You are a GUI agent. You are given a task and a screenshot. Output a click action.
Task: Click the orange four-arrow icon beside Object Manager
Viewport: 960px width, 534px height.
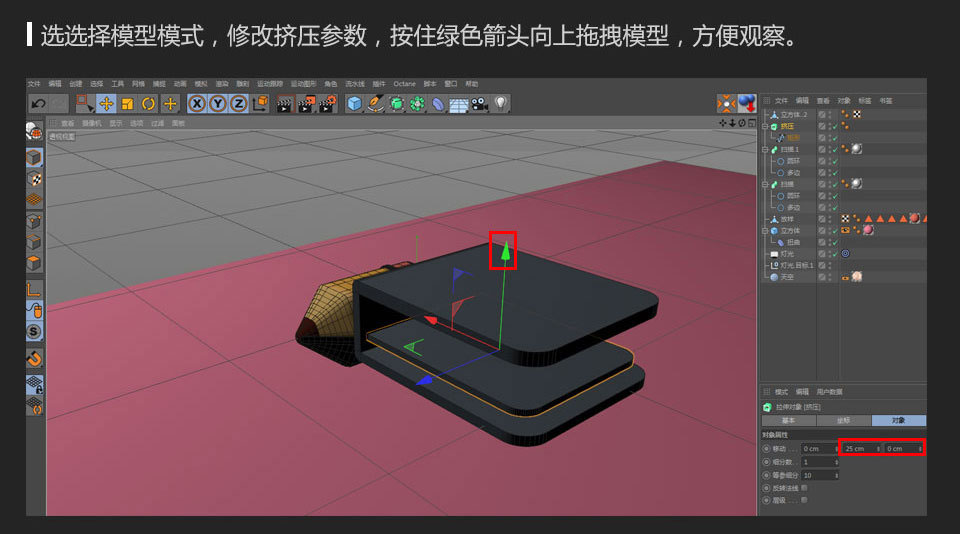(726, 103)
